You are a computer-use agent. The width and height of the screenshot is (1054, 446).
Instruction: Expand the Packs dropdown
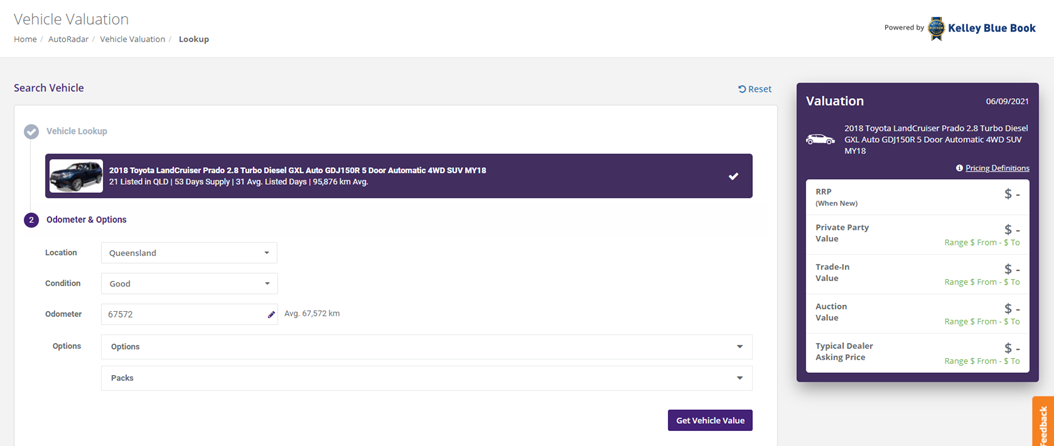click(x=427, y=378)
